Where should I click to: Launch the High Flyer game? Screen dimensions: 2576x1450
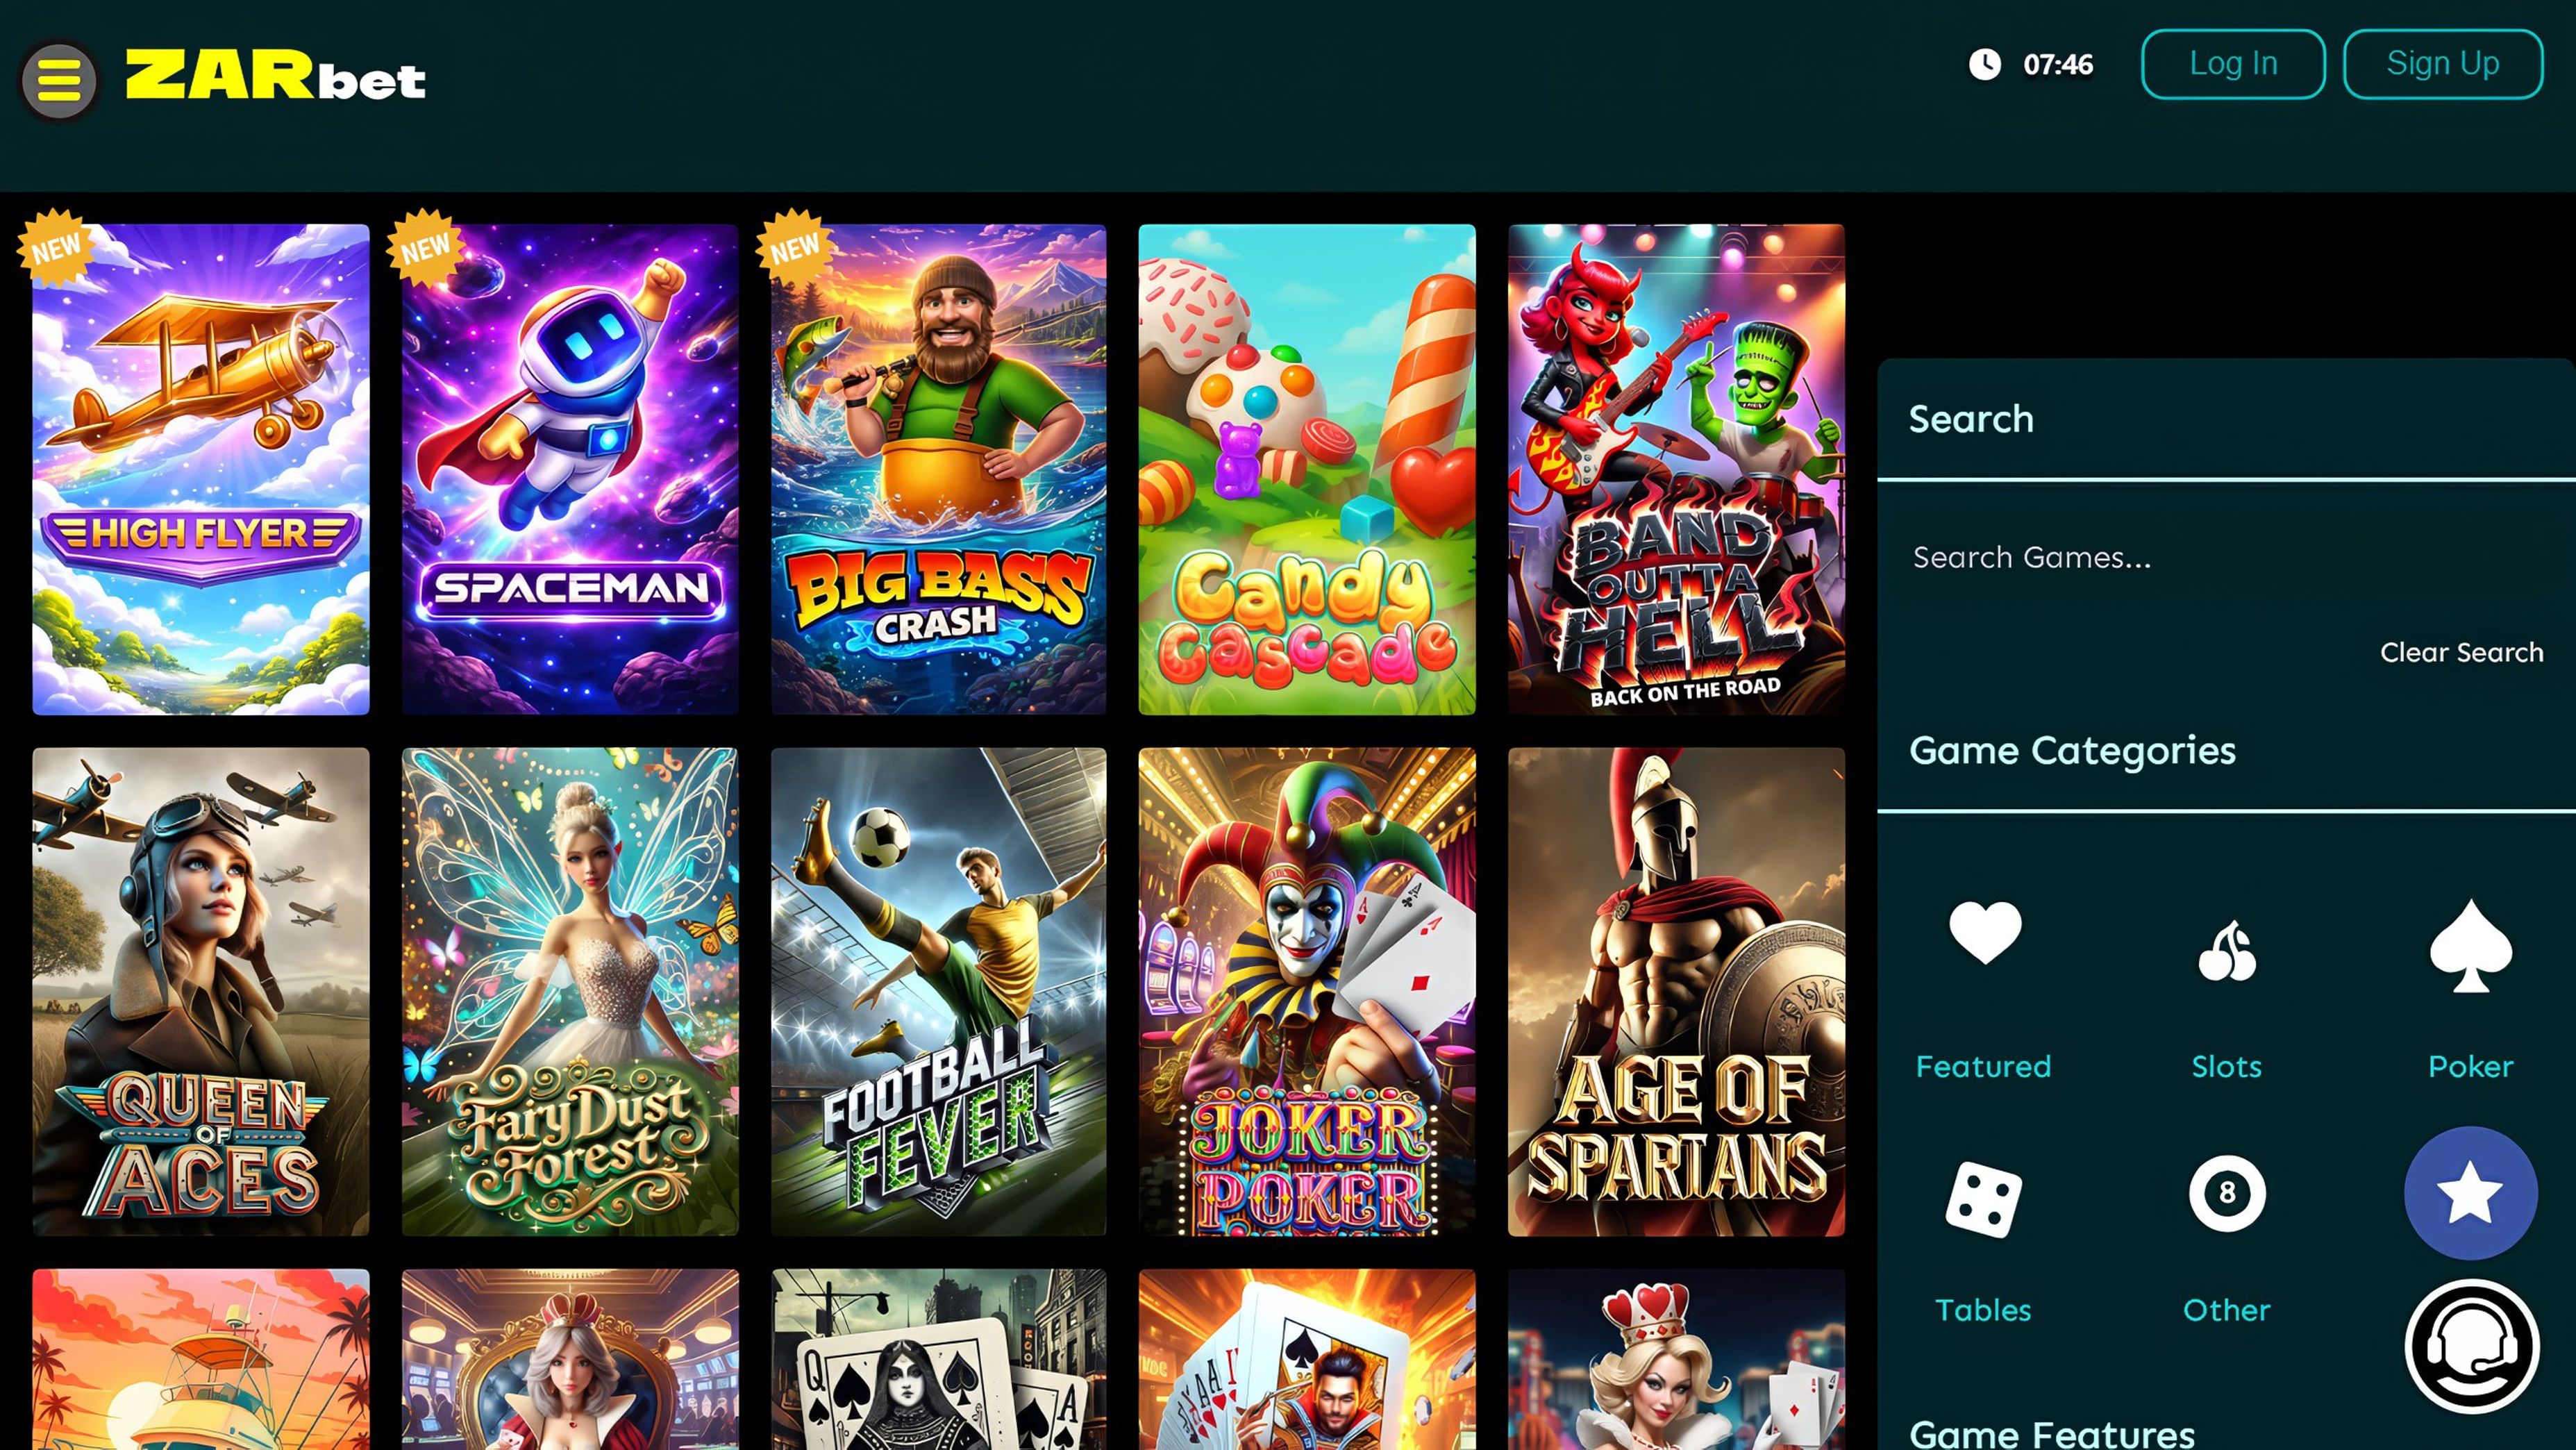coord(201,469)
